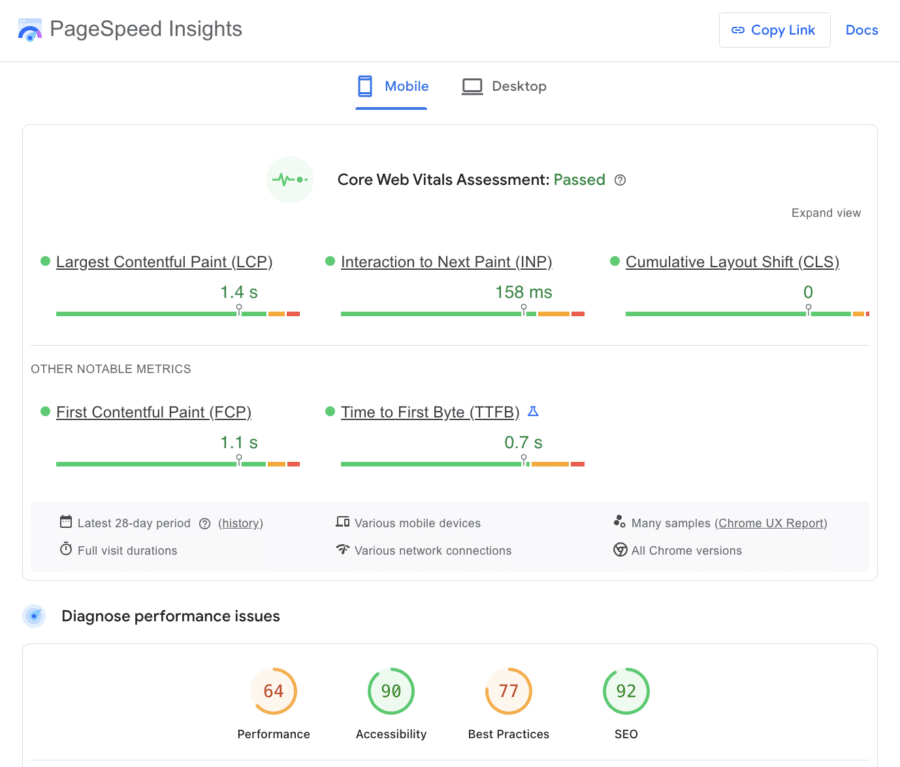
Task: Click the All Chrome versions text
Action: [x=686, y=551]
